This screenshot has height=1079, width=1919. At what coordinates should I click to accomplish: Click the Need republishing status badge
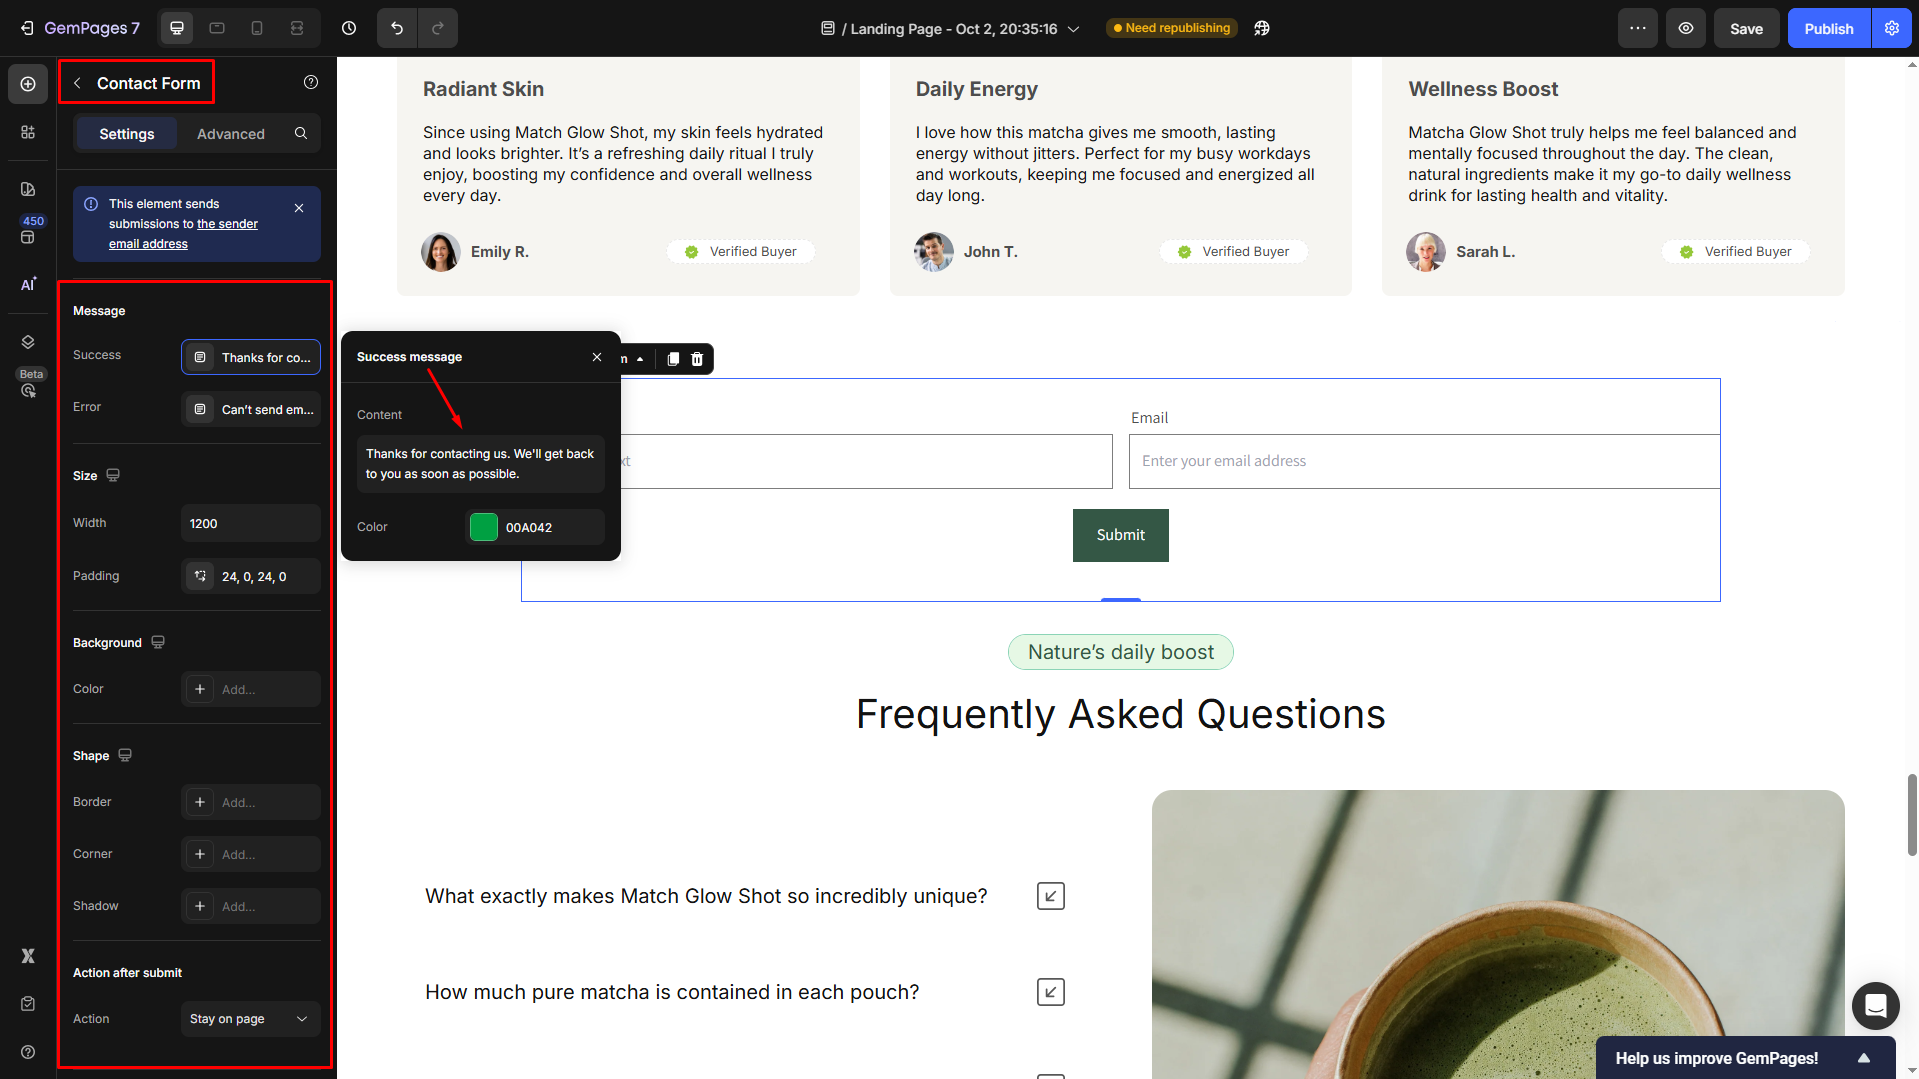pos(1172,28)
